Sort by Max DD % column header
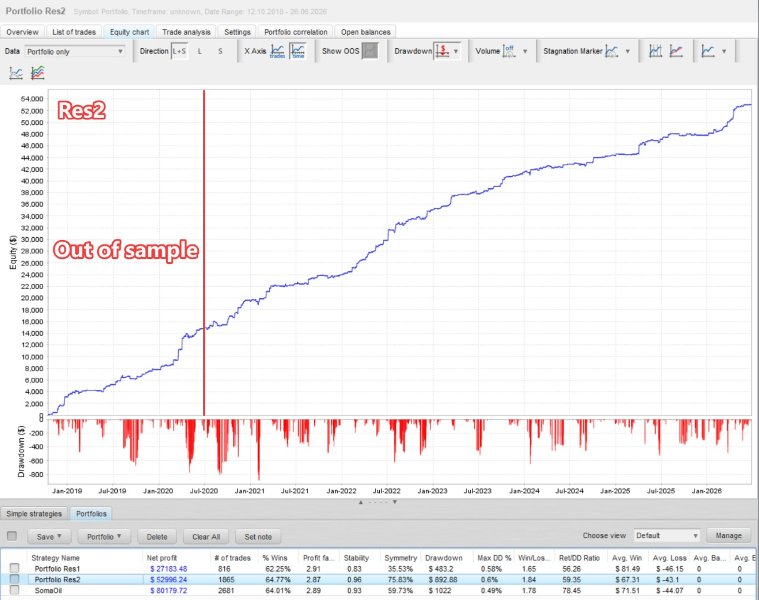This screenshot has height=600, width=759. tap(494, 558)
